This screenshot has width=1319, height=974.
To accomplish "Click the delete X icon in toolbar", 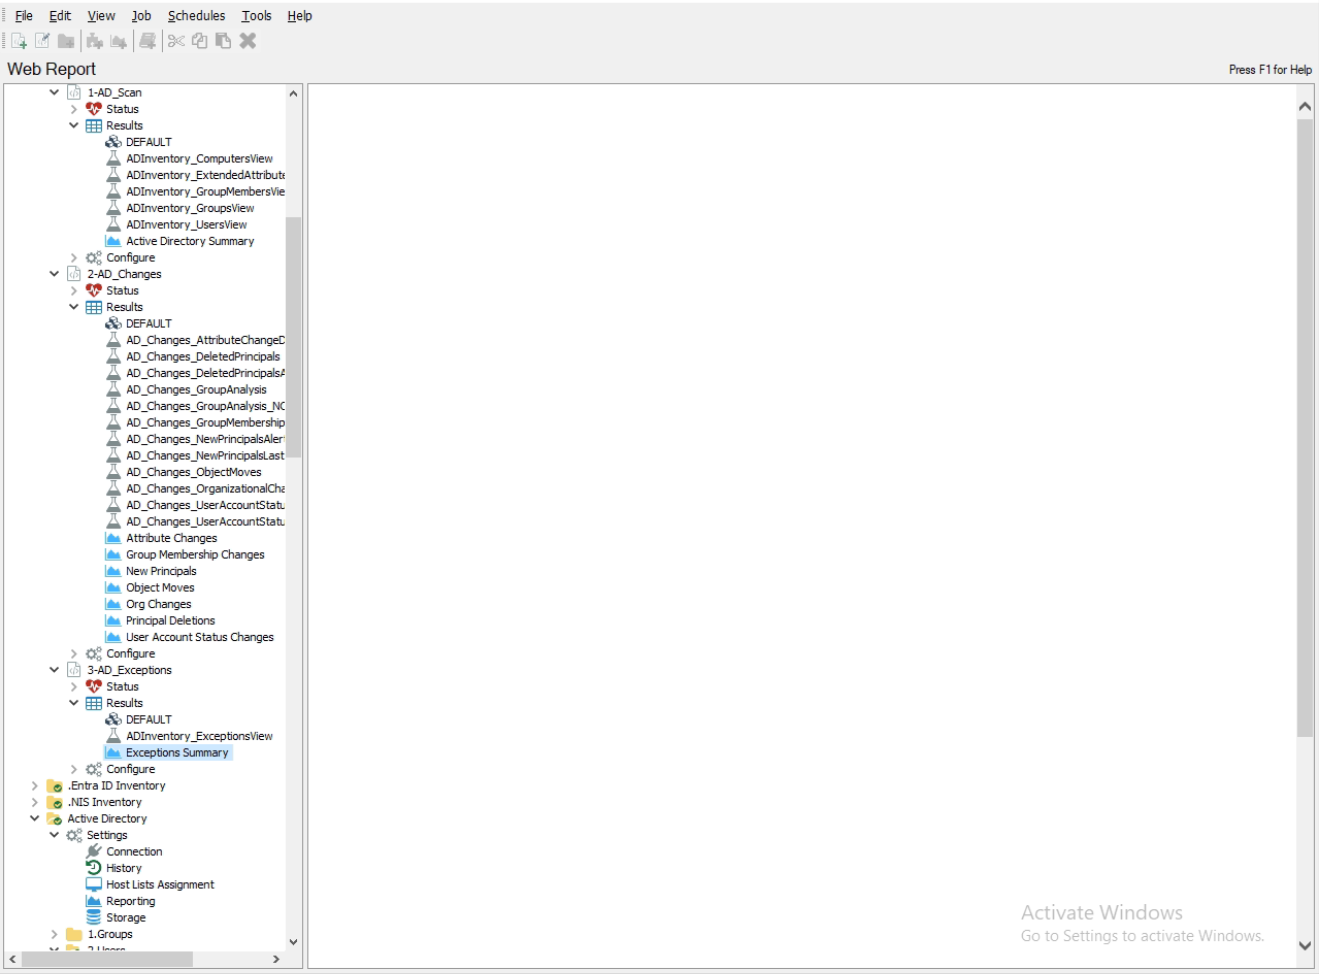I will click(248, 41).
